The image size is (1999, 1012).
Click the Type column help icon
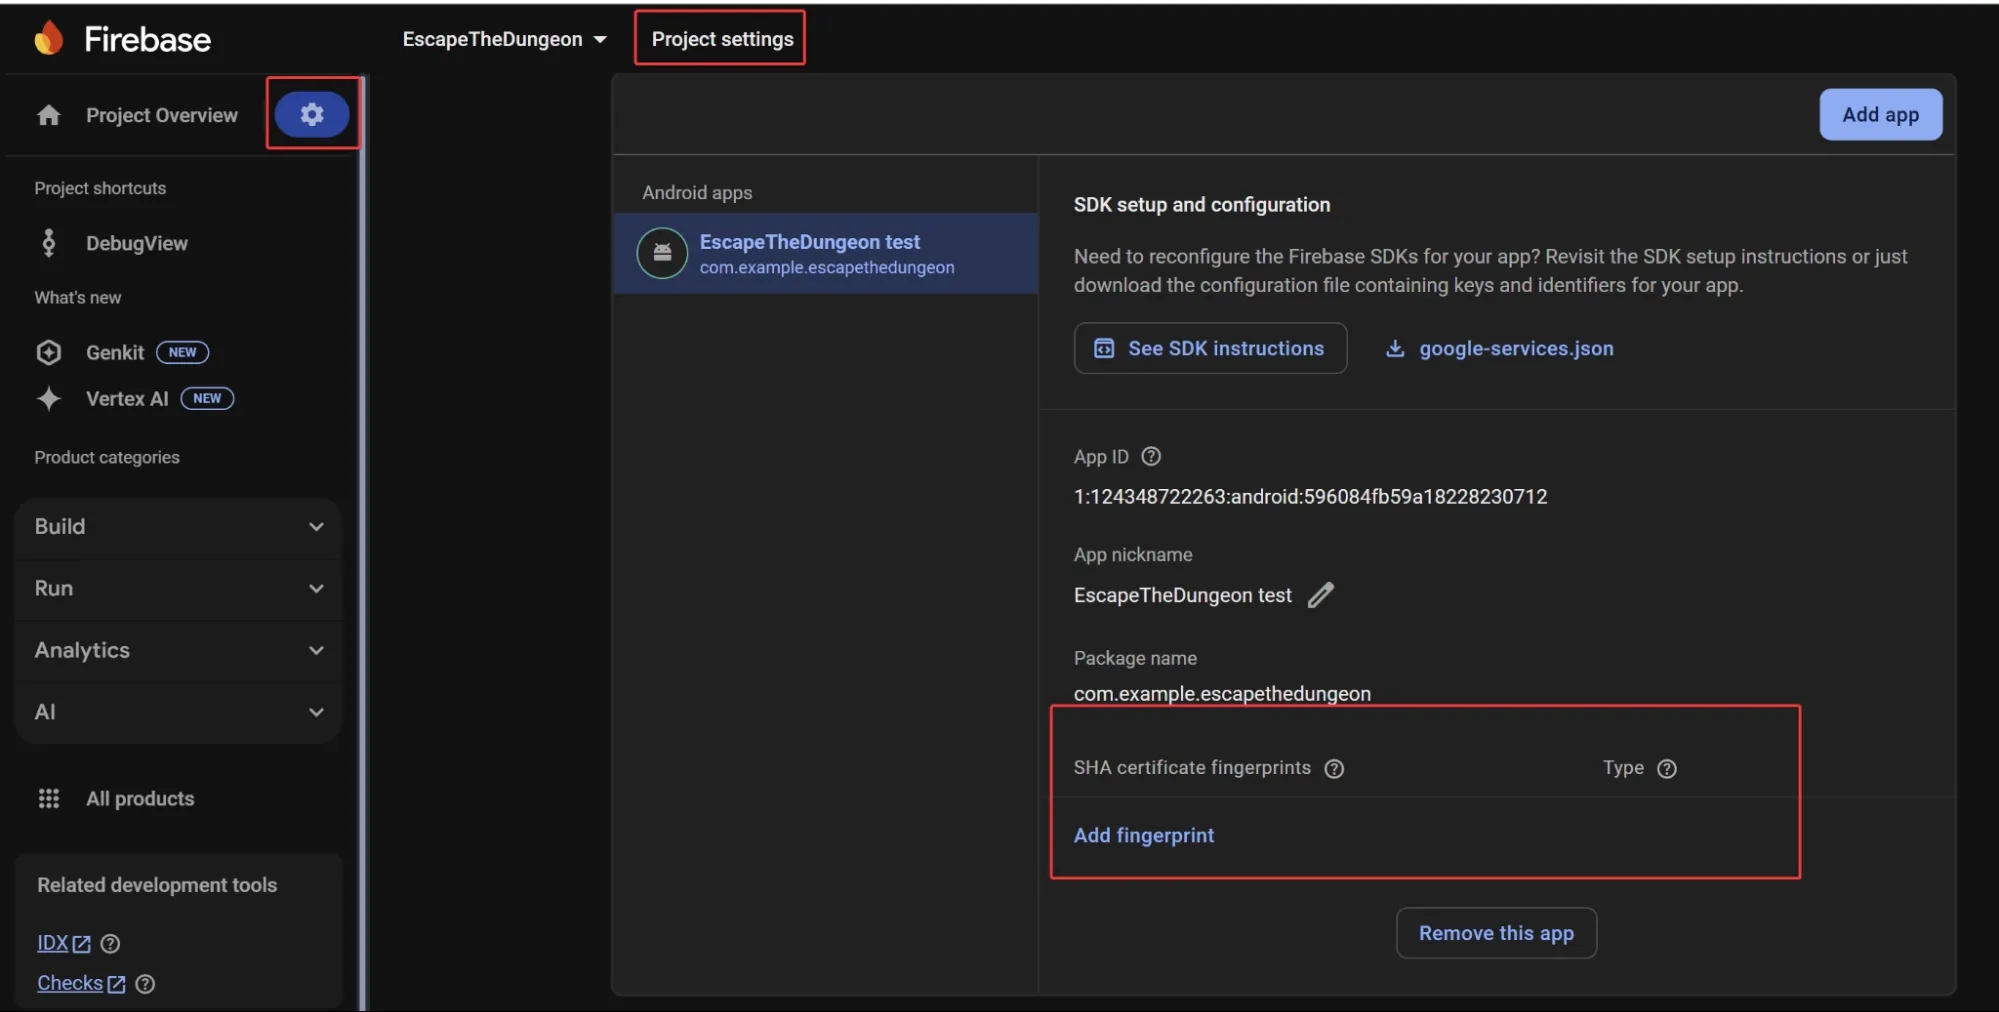tap(1667, 768)
